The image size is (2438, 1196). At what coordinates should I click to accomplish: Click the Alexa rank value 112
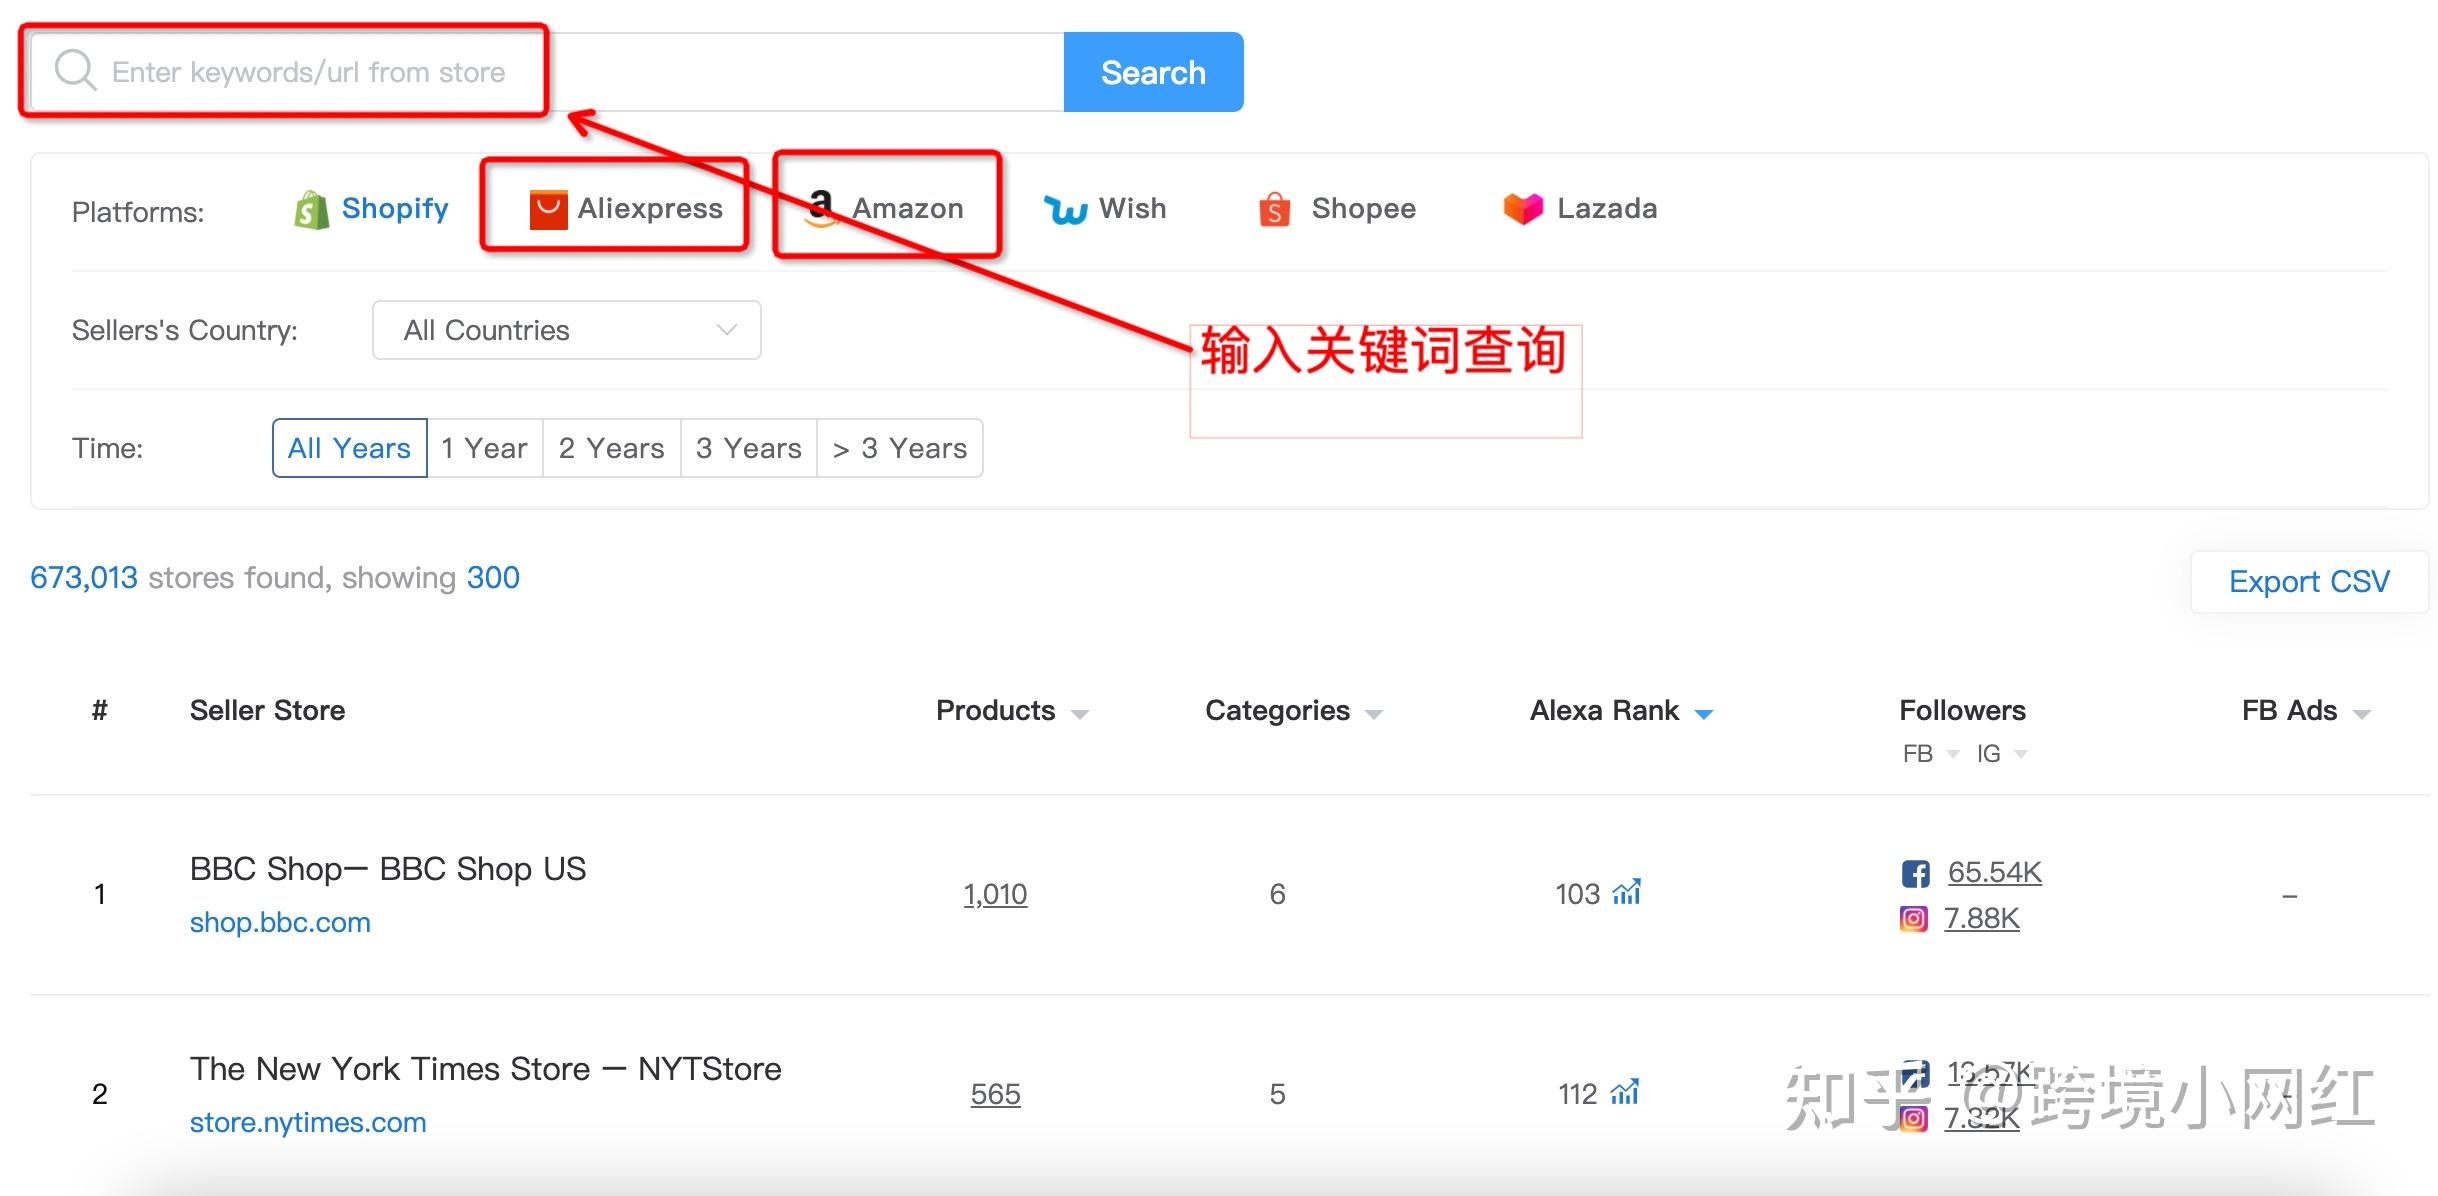coord(1577,1094)
